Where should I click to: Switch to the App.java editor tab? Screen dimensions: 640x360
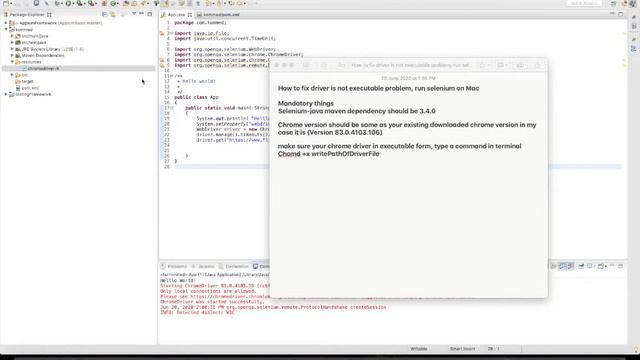[176, 15]
